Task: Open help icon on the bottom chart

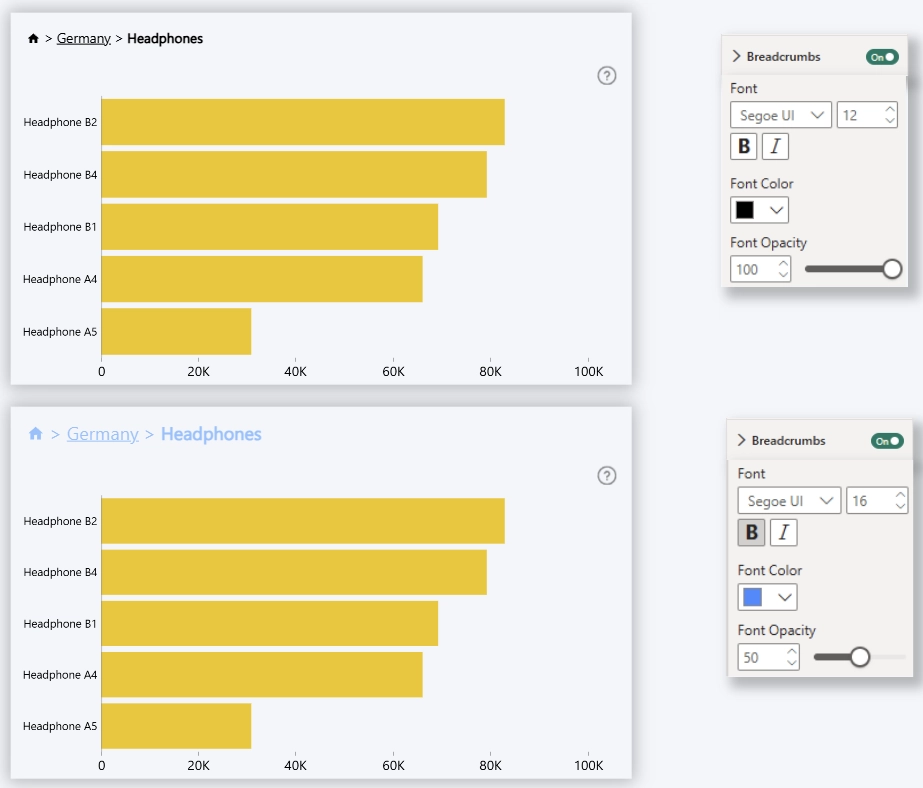Action: (606, 476)
